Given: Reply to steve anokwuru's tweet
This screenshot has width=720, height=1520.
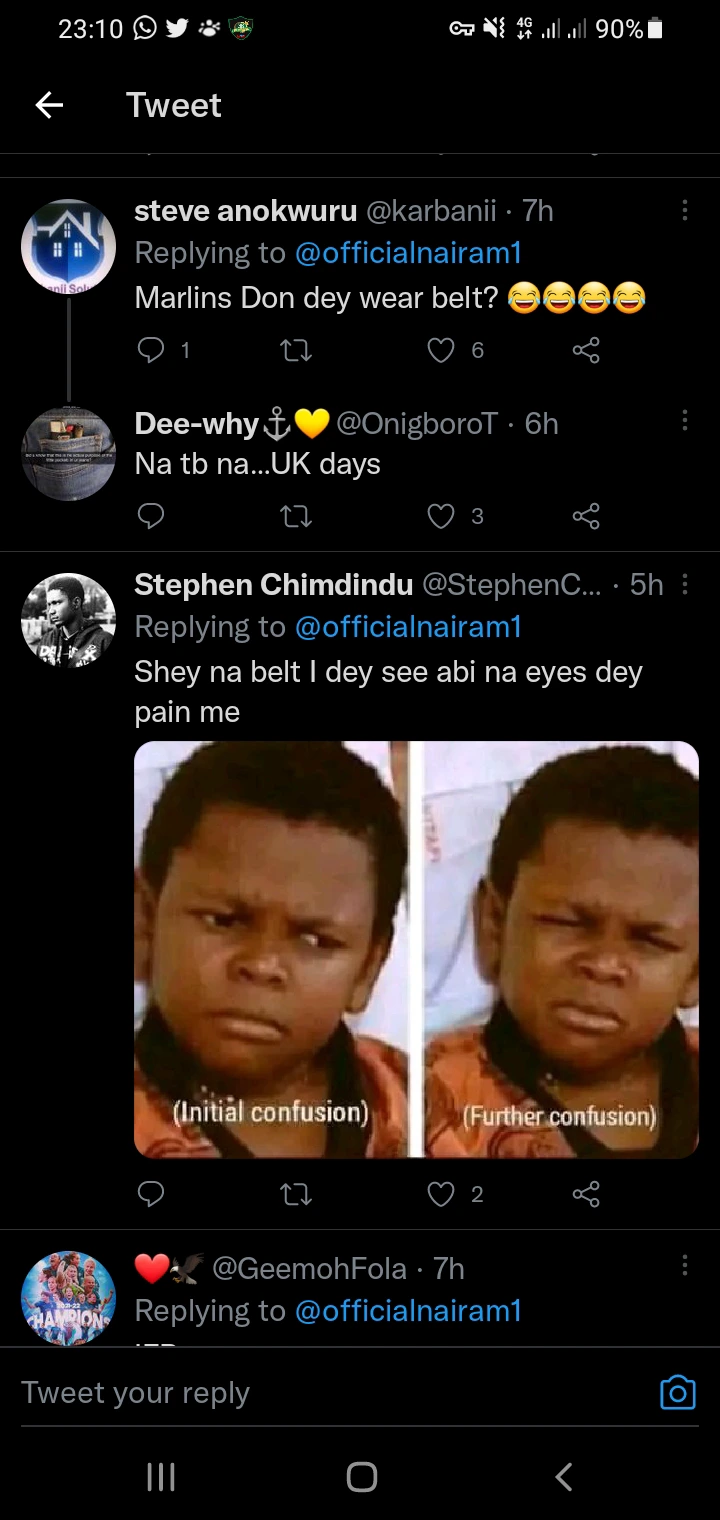Looking at the screenshot, I should click(x=150, y=349).
